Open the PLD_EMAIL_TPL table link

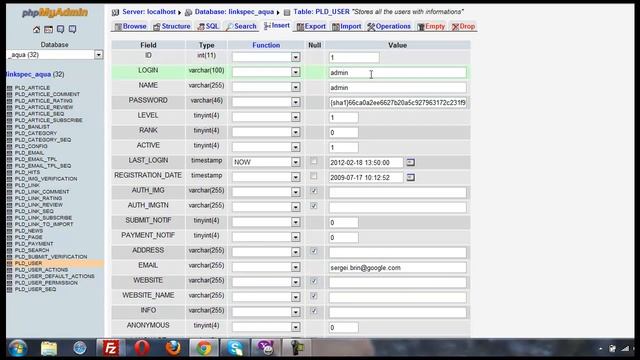pyautogui.click(x=36, y=159)
